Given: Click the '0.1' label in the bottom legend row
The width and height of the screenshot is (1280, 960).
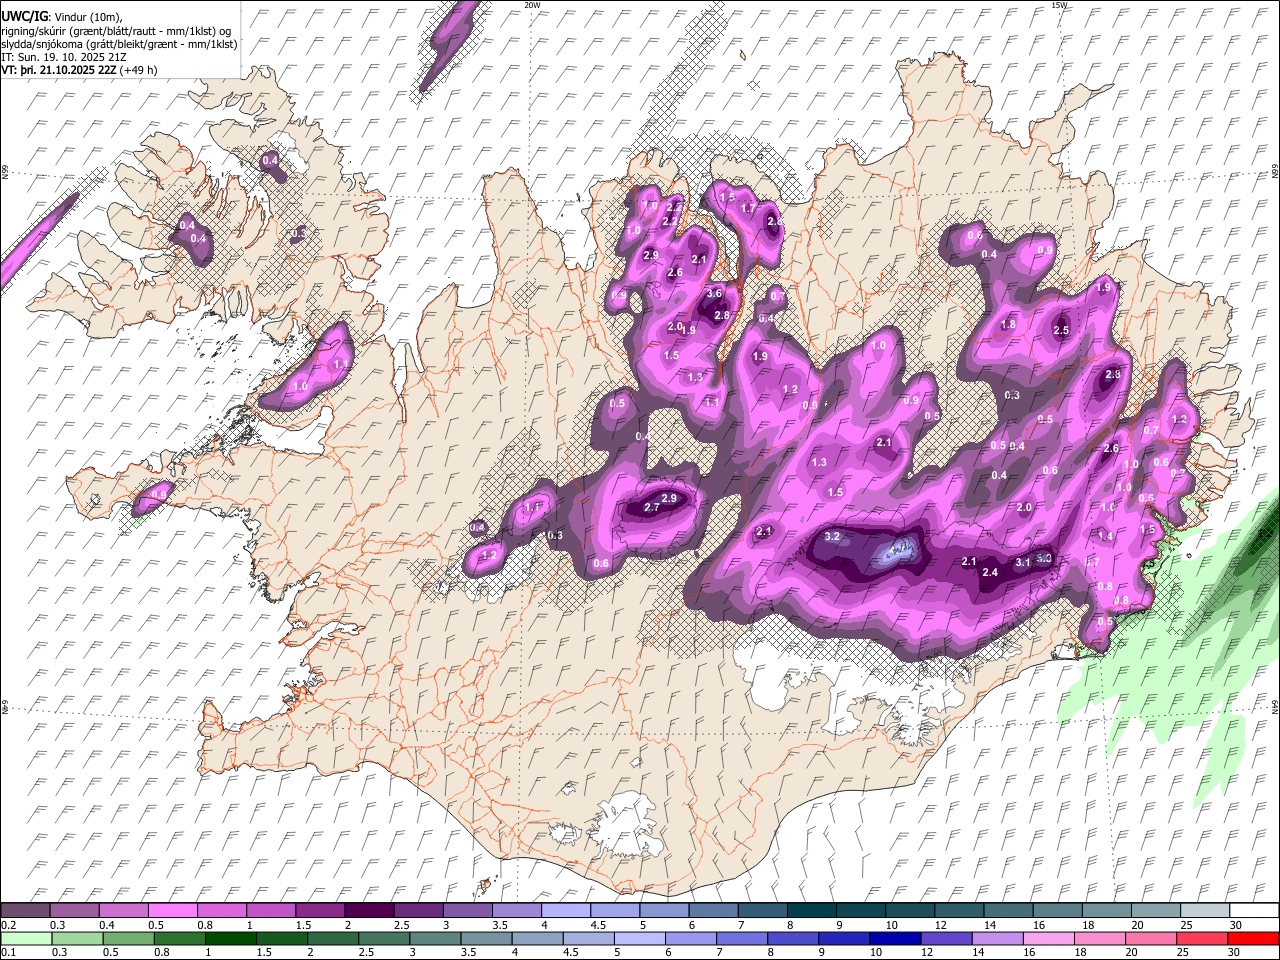Looking at the screenshot, I should (x=8, y=953).
